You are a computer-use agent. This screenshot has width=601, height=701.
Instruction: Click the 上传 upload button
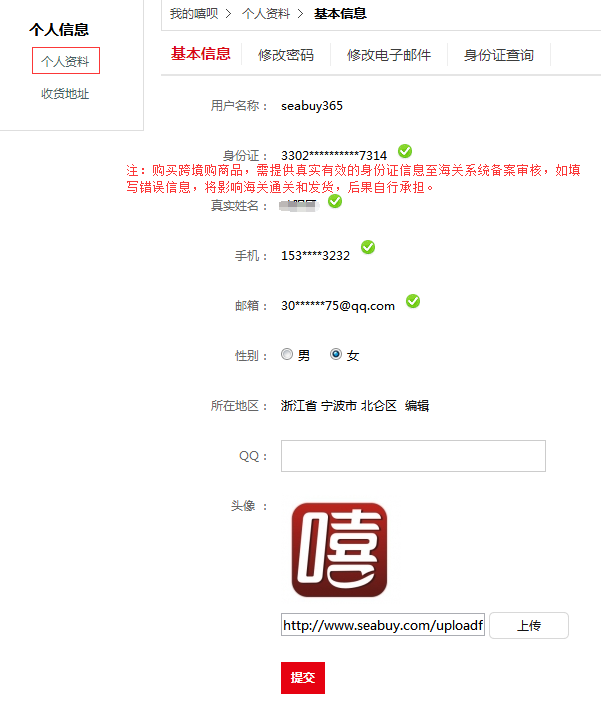[529, 625]
